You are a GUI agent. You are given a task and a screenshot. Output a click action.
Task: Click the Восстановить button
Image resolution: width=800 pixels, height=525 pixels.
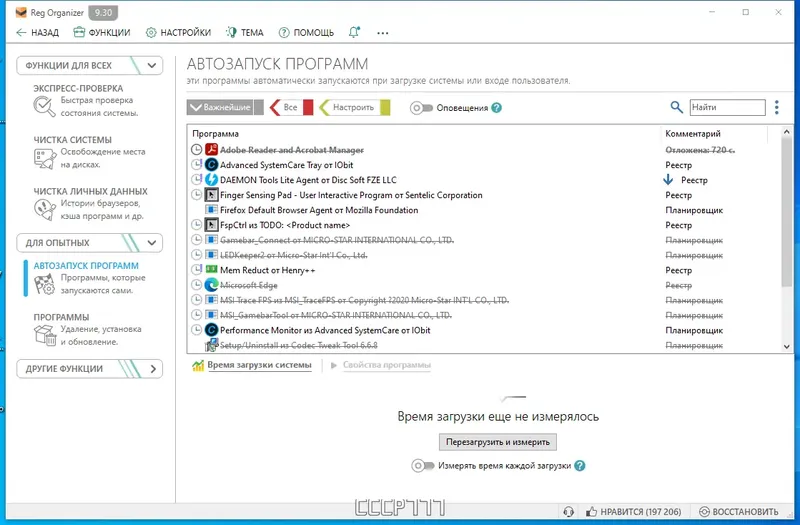[739, 511]
